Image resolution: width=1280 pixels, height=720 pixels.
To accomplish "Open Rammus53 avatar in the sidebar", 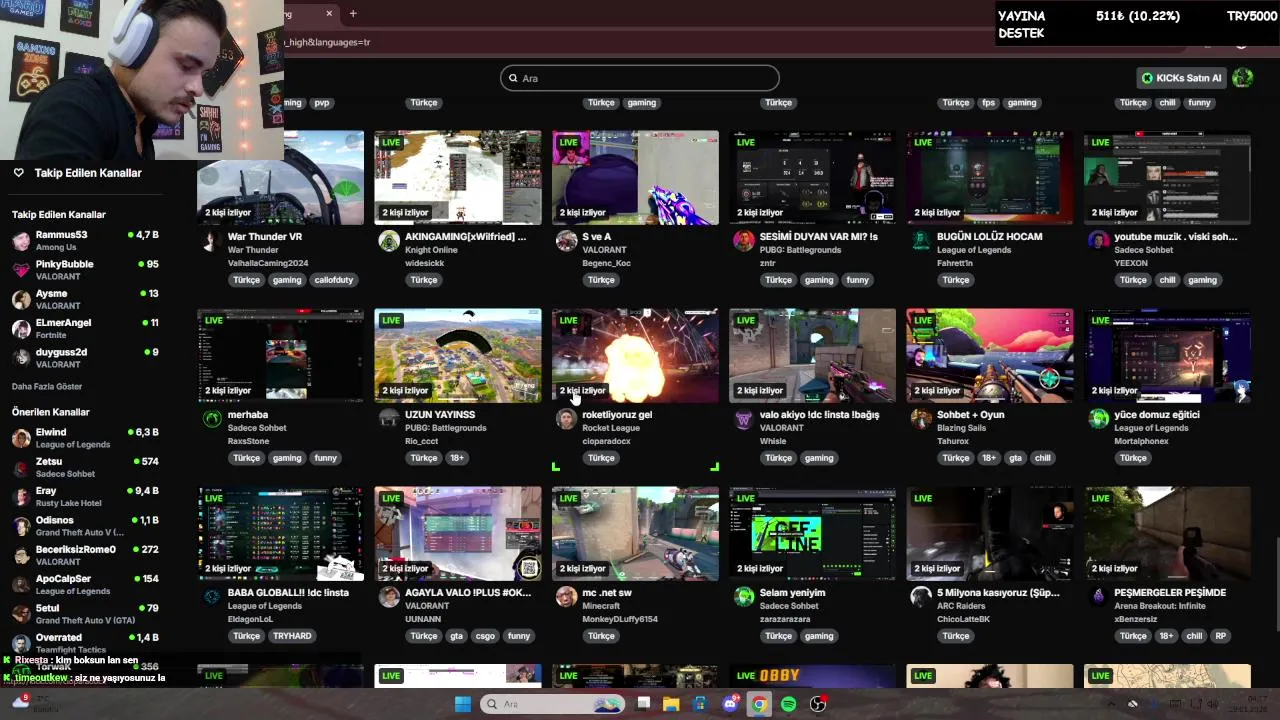I will tap(21, 241).
